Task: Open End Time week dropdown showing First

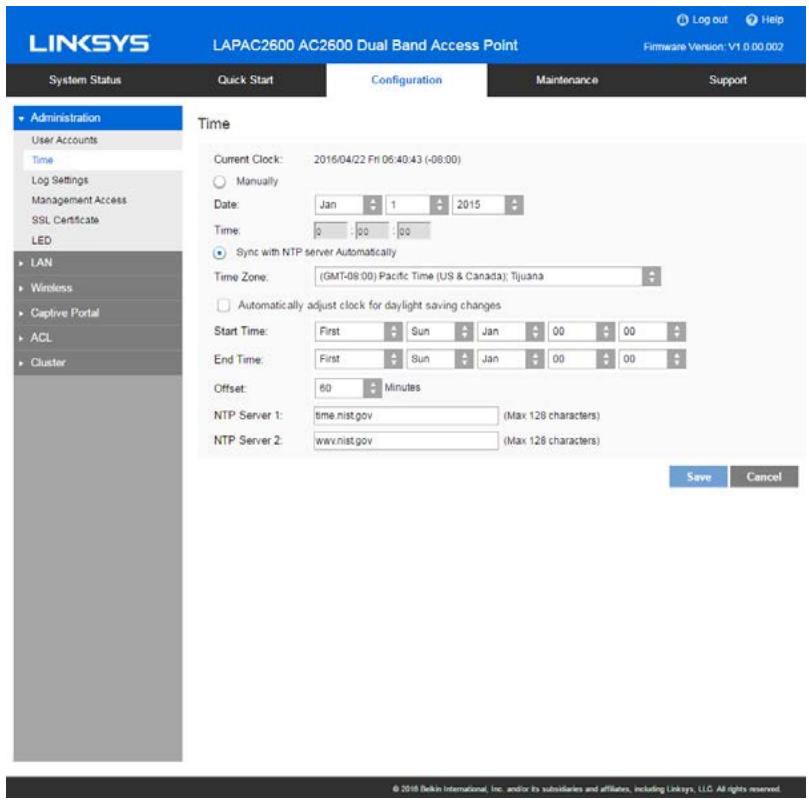Action: click(359, 359)
